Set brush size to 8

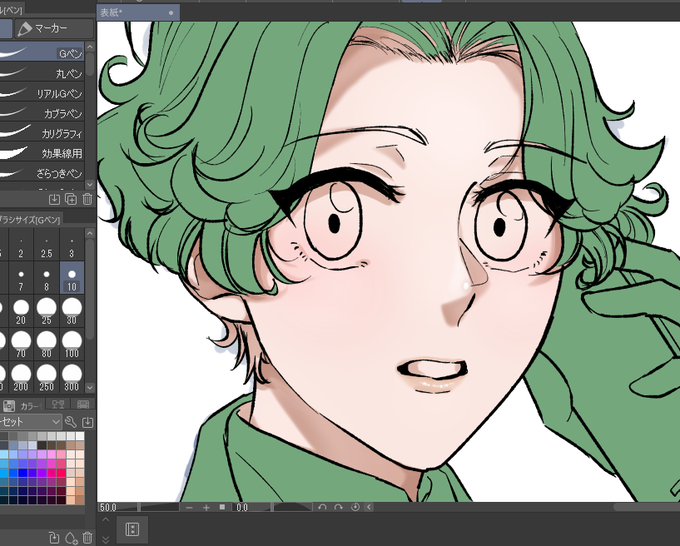pyautogui.click(x=46, y=278)
